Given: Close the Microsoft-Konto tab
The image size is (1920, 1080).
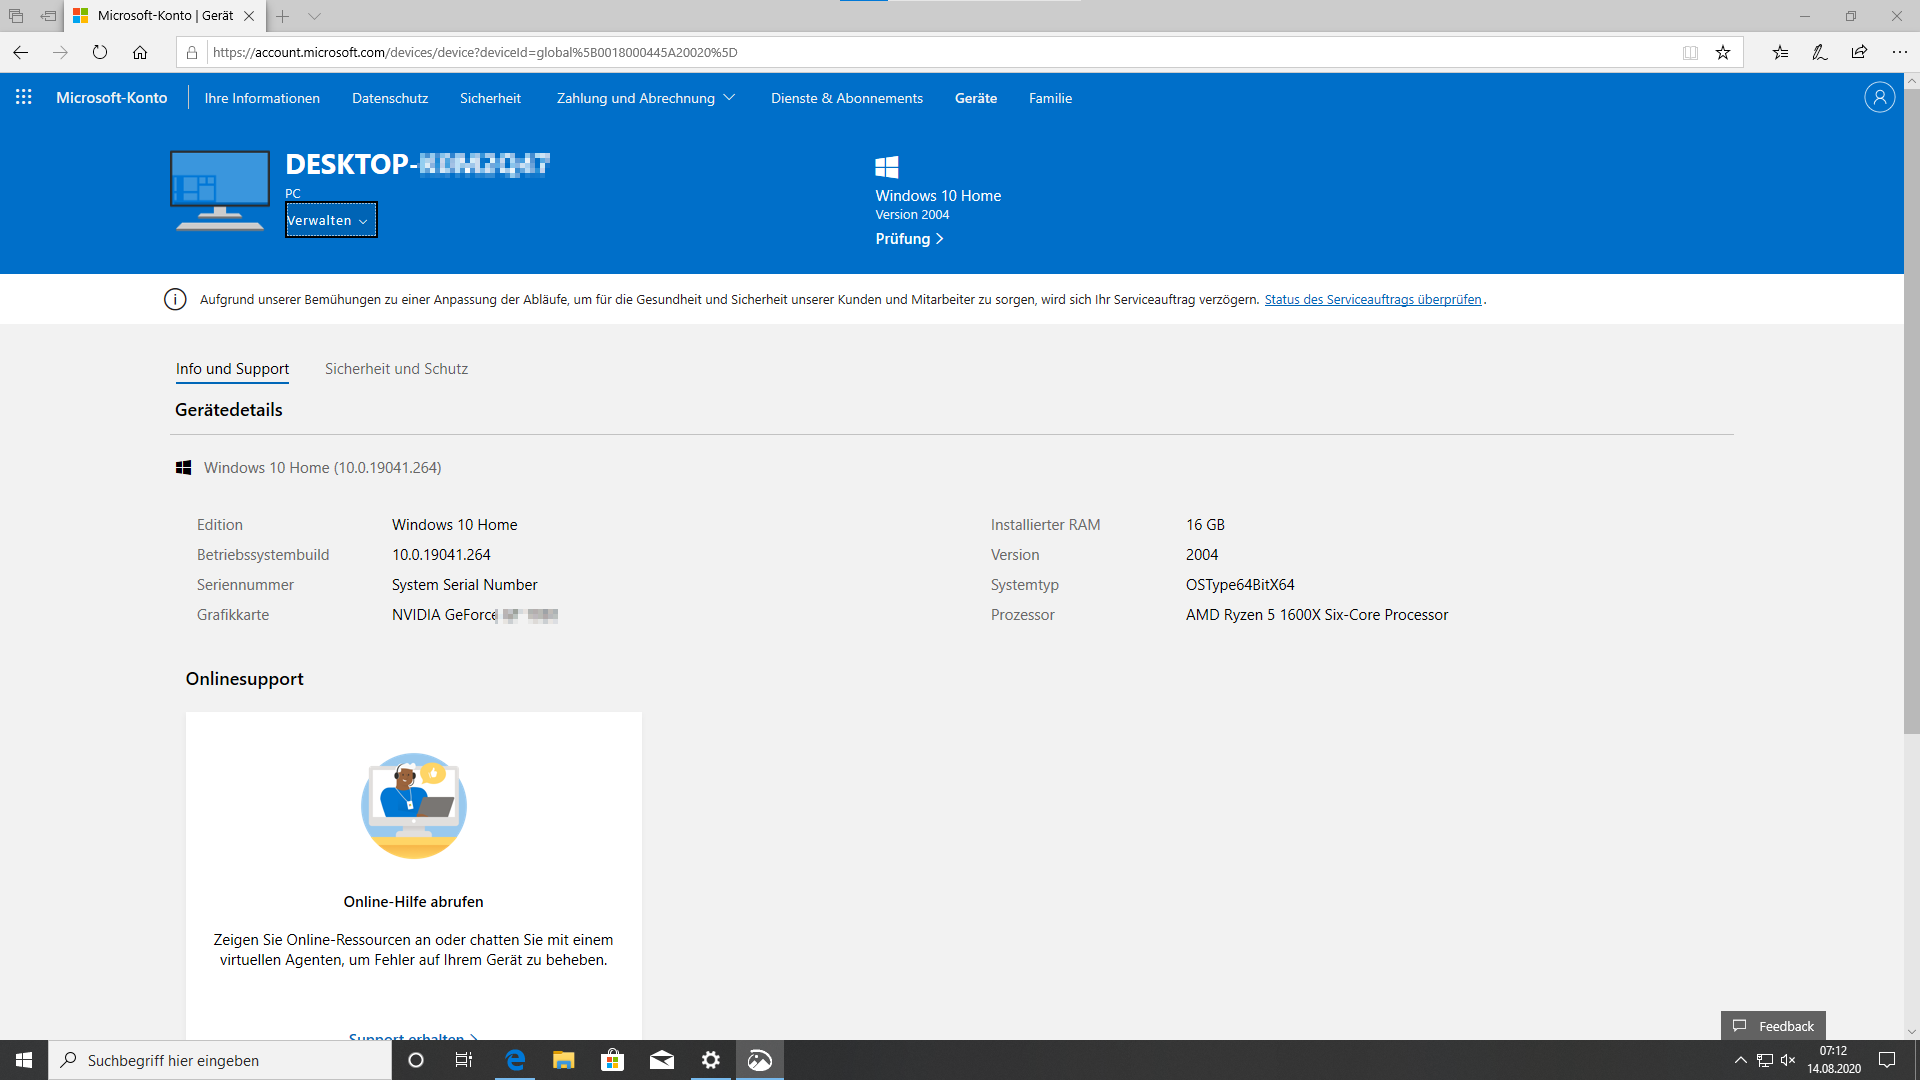Looking at the screenshot, I should click(249, 16).
